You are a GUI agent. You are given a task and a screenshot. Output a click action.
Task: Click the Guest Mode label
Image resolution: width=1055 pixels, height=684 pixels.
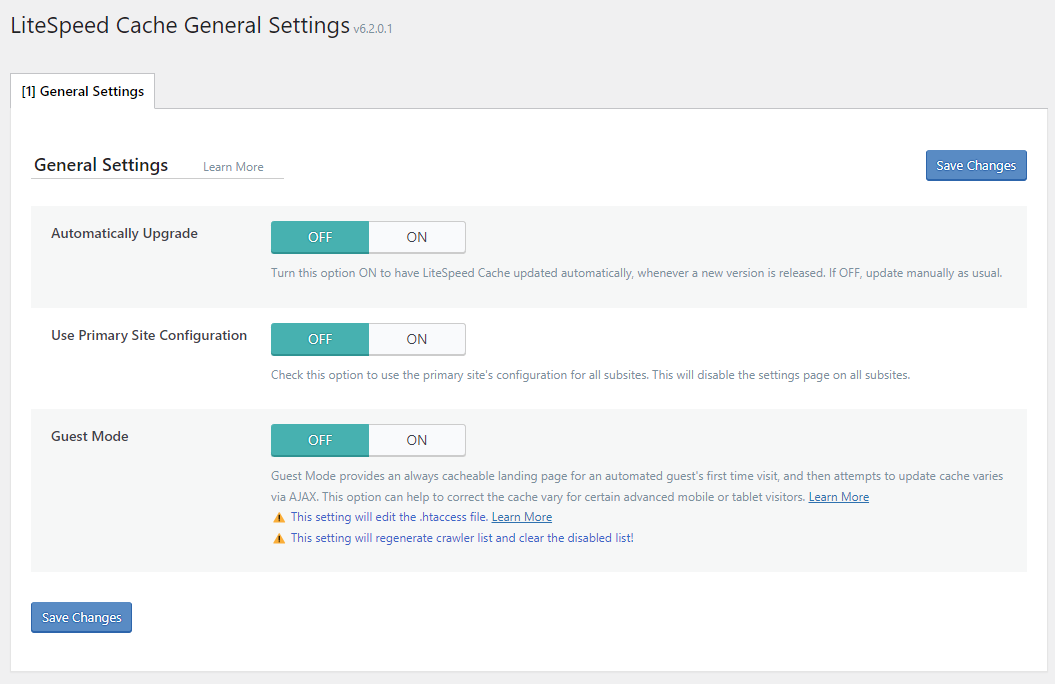click(x=89, y=436)
